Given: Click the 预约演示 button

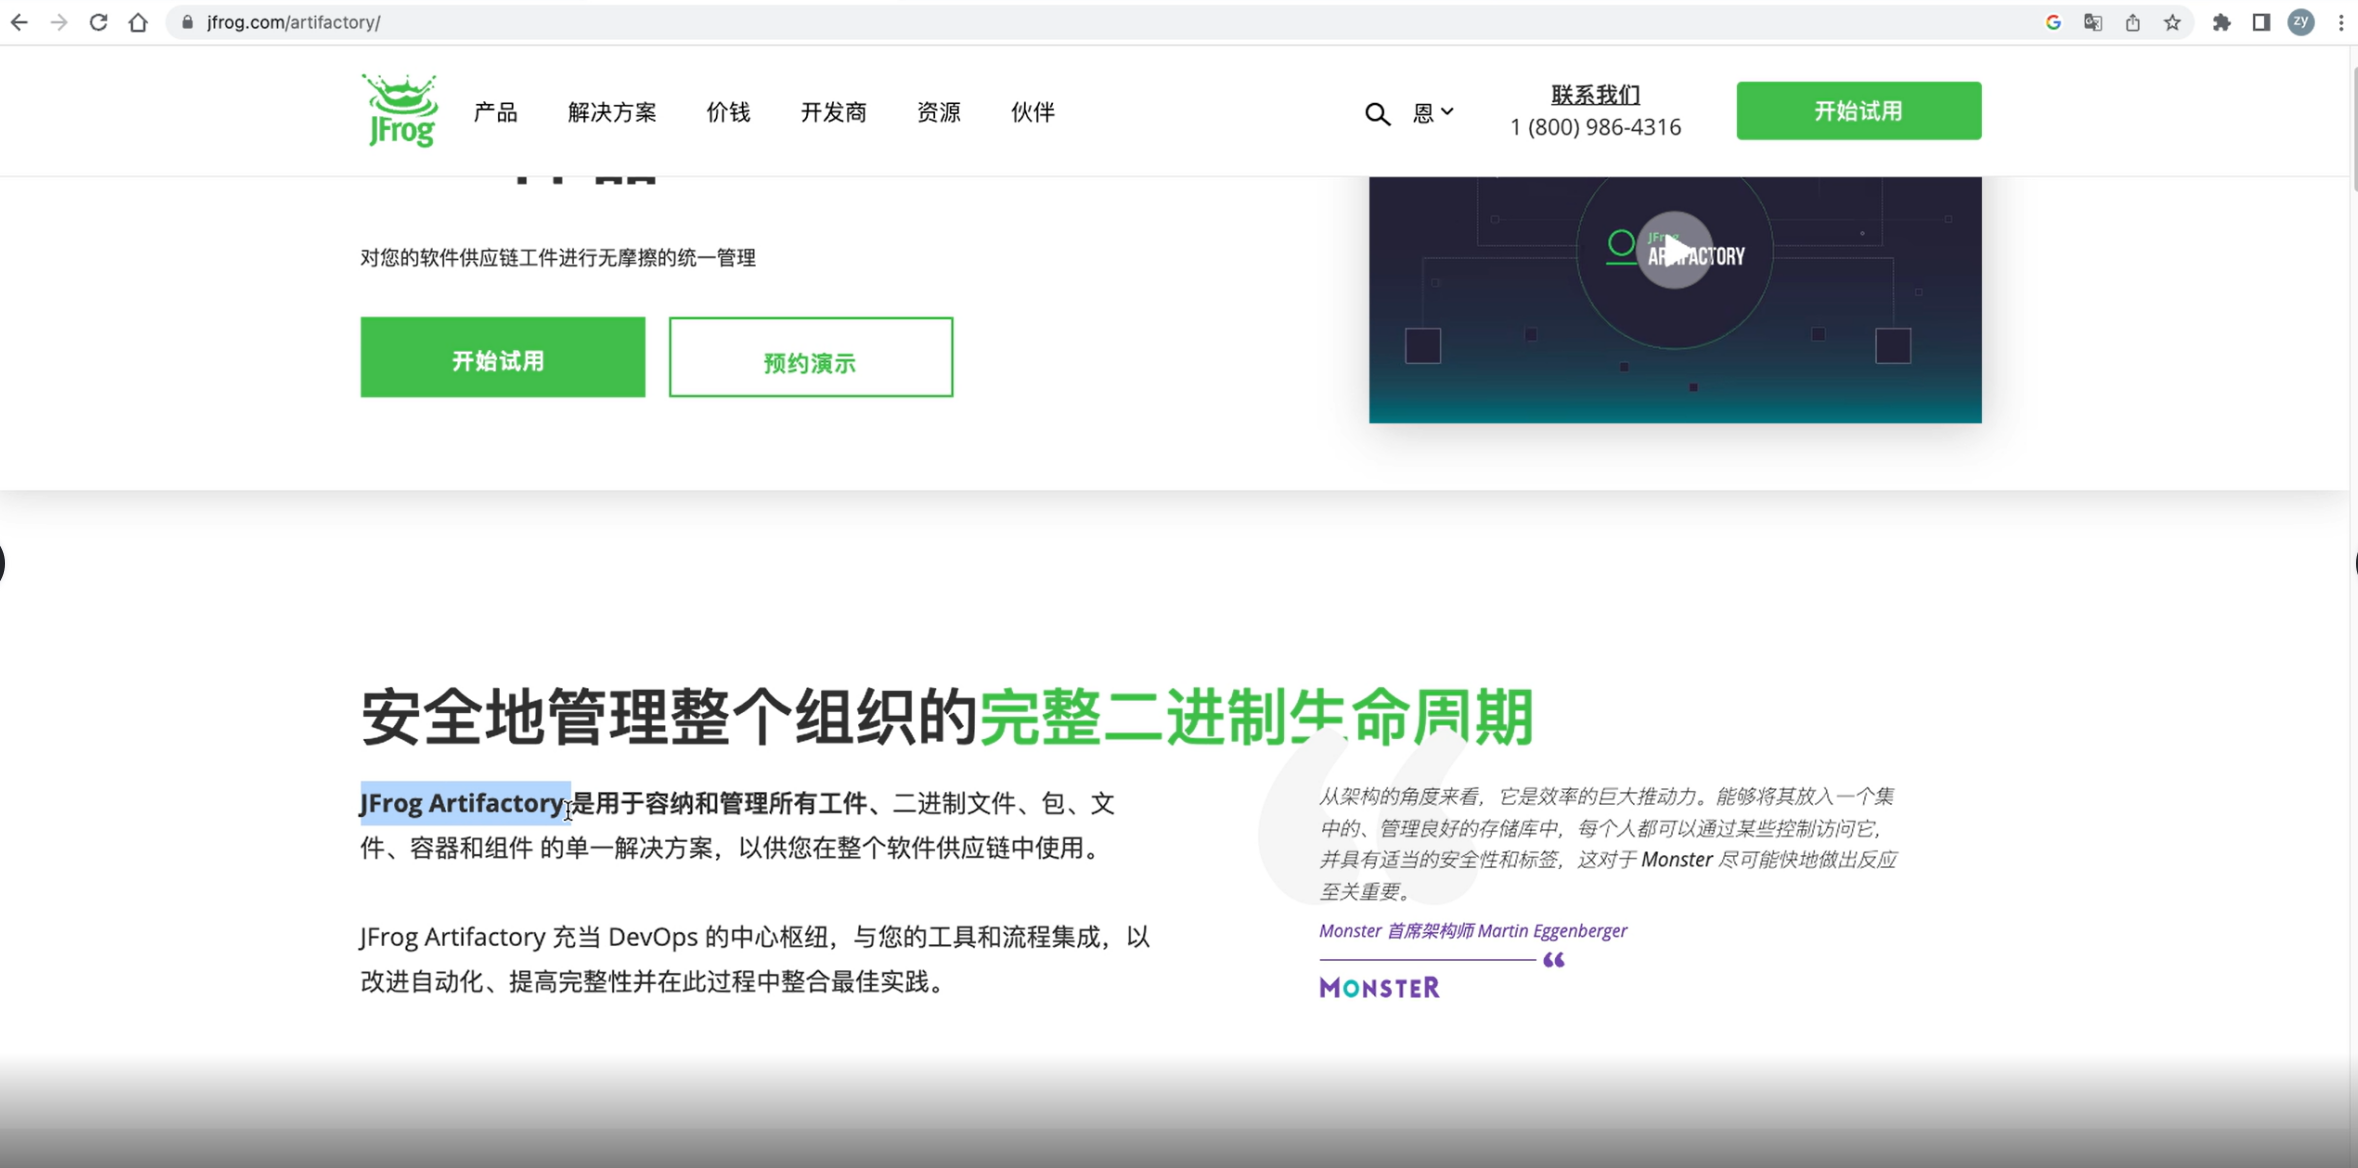Looking at the screenshot, I should [x=811, y=357].
